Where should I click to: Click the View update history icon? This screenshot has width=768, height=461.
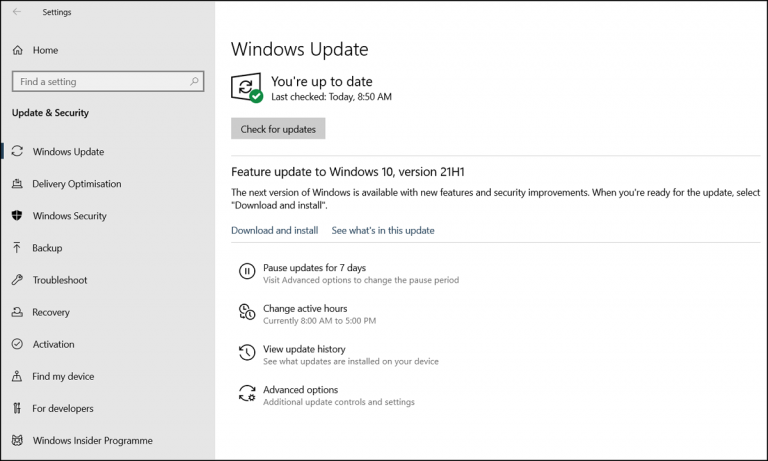coord(247,352)
